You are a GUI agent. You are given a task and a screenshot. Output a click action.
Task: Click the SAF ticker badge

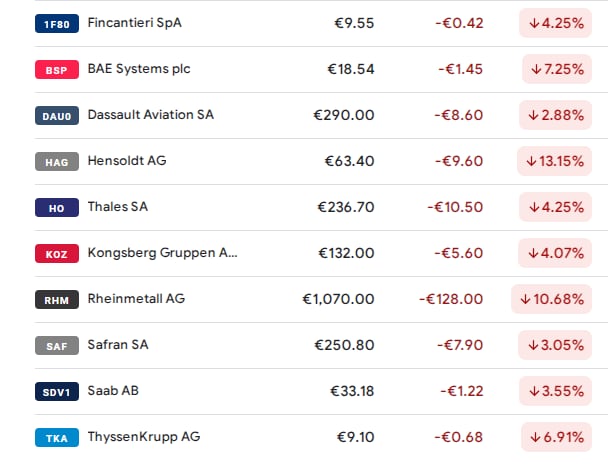coord(57,345)
